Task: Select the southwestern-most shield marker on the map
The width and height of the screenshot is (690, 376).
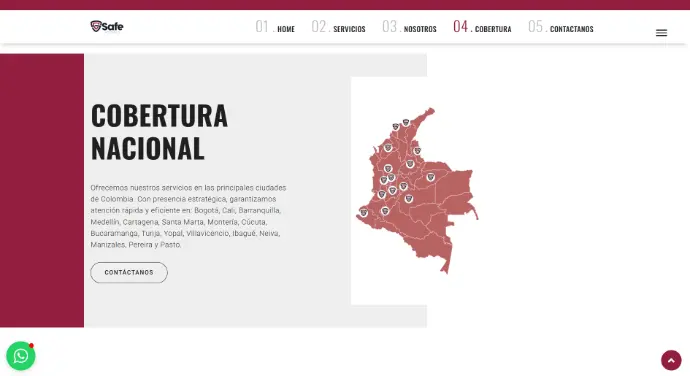Action: [x=363, y=213]
